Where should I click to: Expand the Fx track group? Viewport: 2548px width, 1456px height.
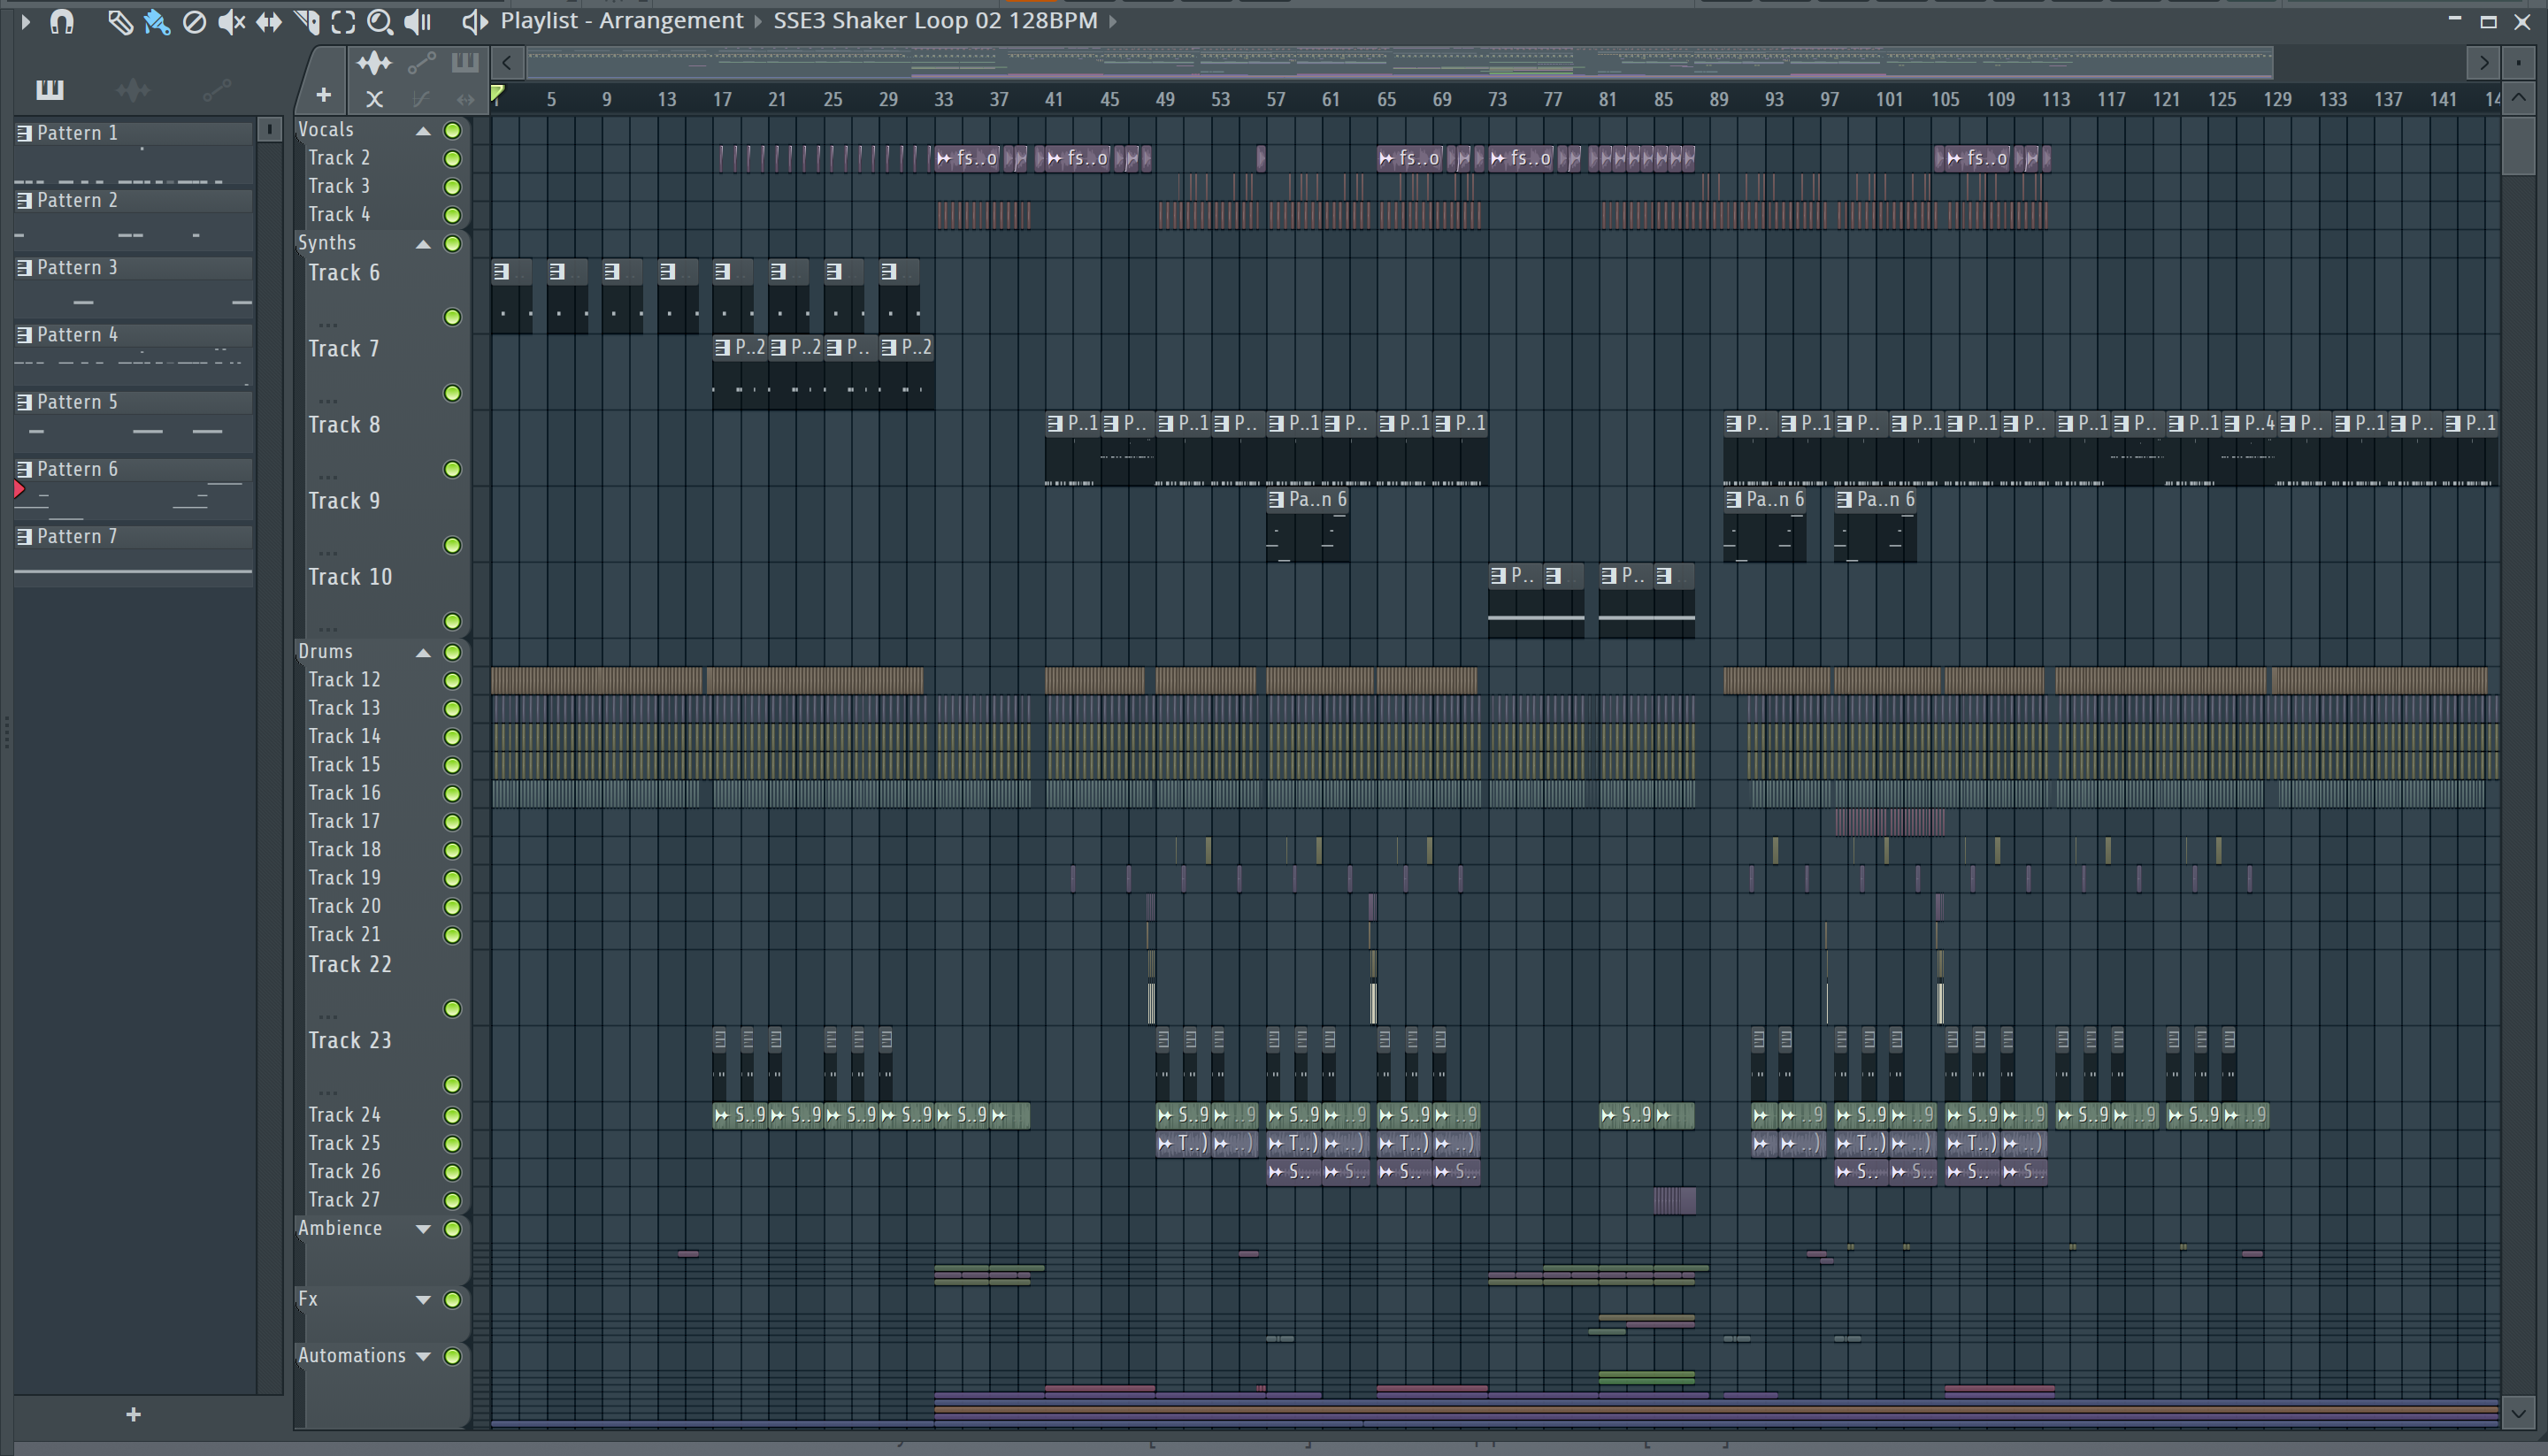coord(423,1300)
